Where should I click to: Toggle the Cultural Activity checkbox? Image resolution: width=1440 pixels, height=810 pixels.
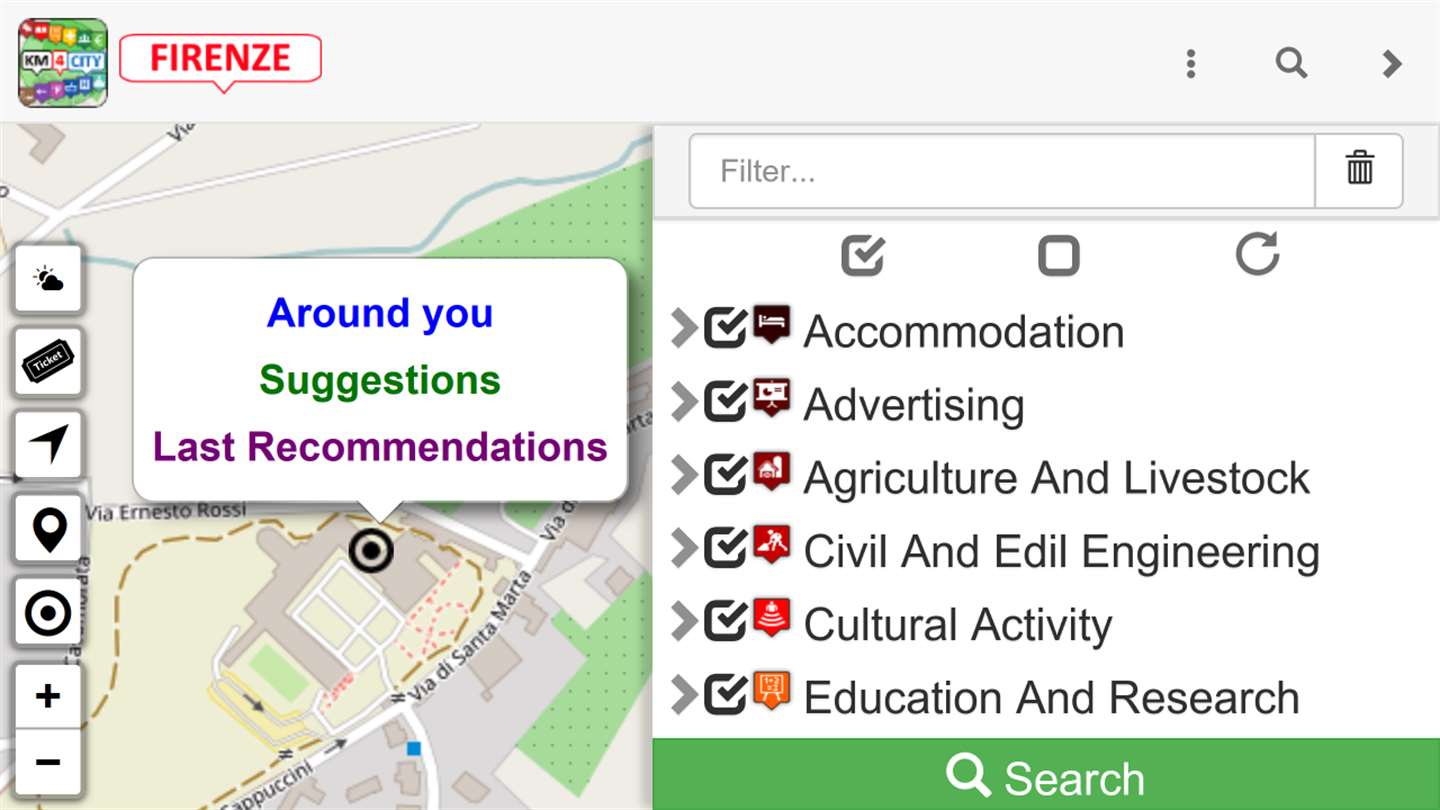[725, 621]
